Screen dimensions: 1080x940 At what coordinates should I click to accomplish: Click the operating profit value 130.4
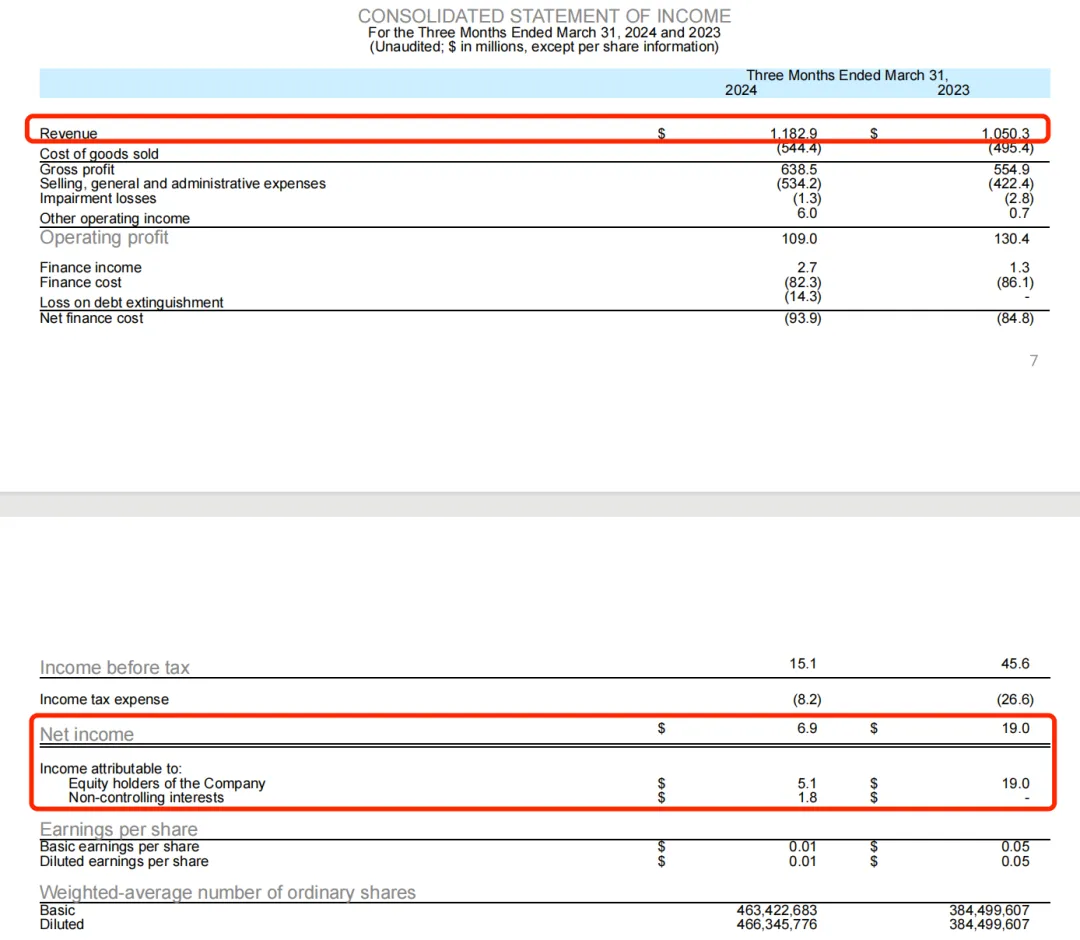pyautogui.click(x=1011, y=239)
